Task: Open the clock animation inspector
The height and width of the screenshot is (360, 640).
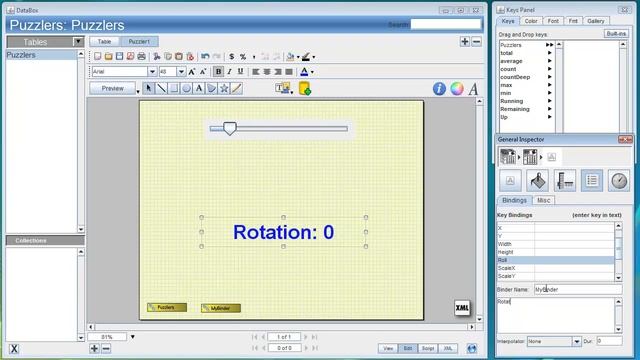Action: point(619,180)
